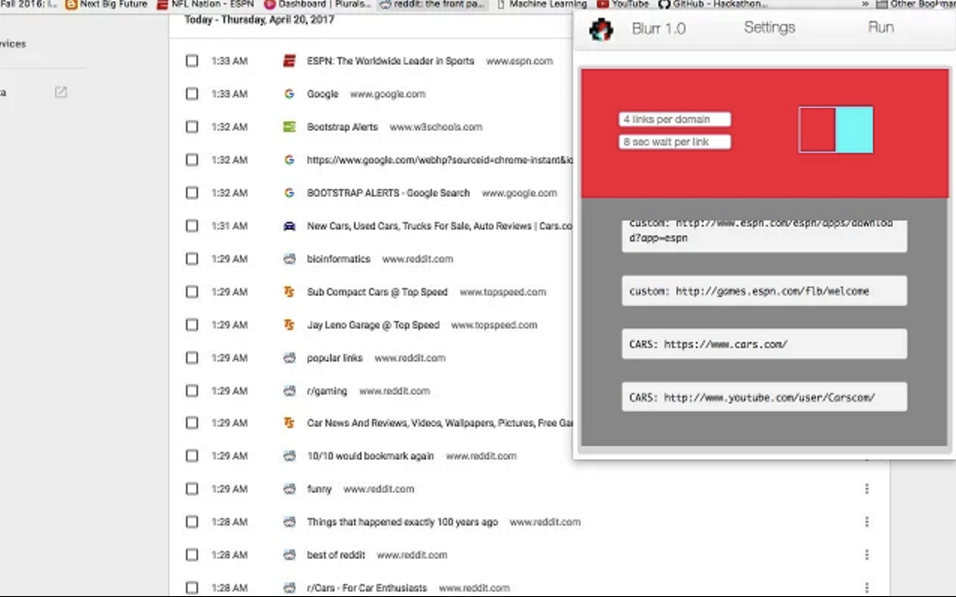Image resolution: width=956 pixels, height=597 pixels.
Task: Click reddit favicon beside bioinformatics
Action: [x=289, y=259]
